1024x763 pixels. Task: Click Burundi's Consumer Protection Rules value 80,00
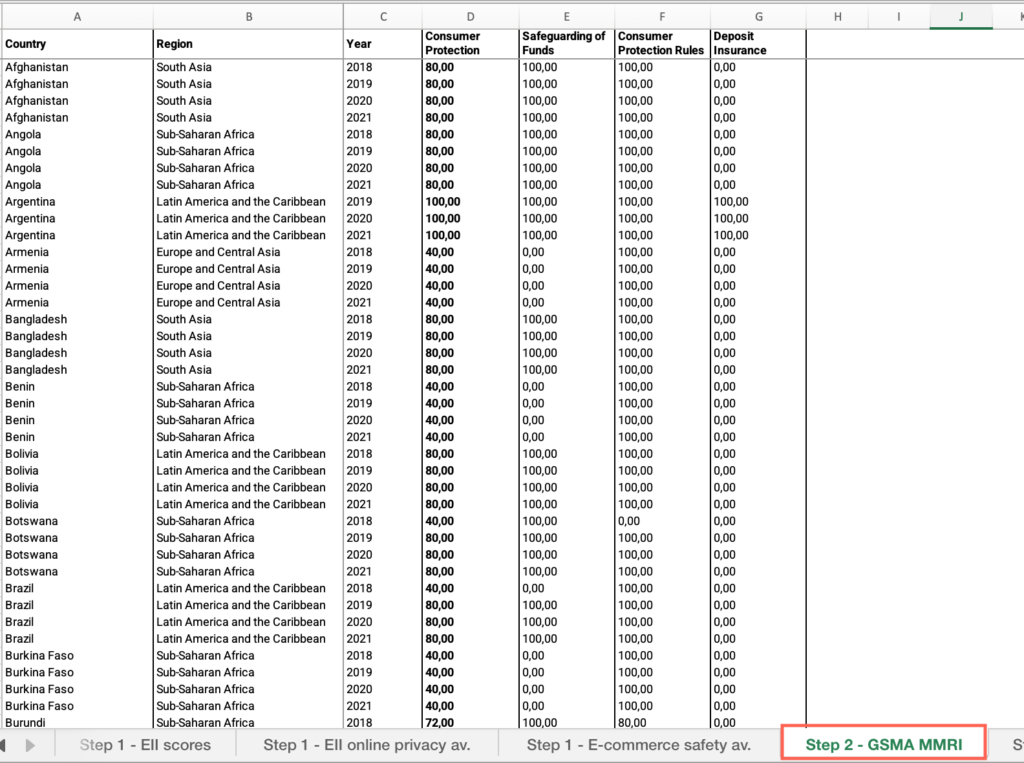click(662, 722)
